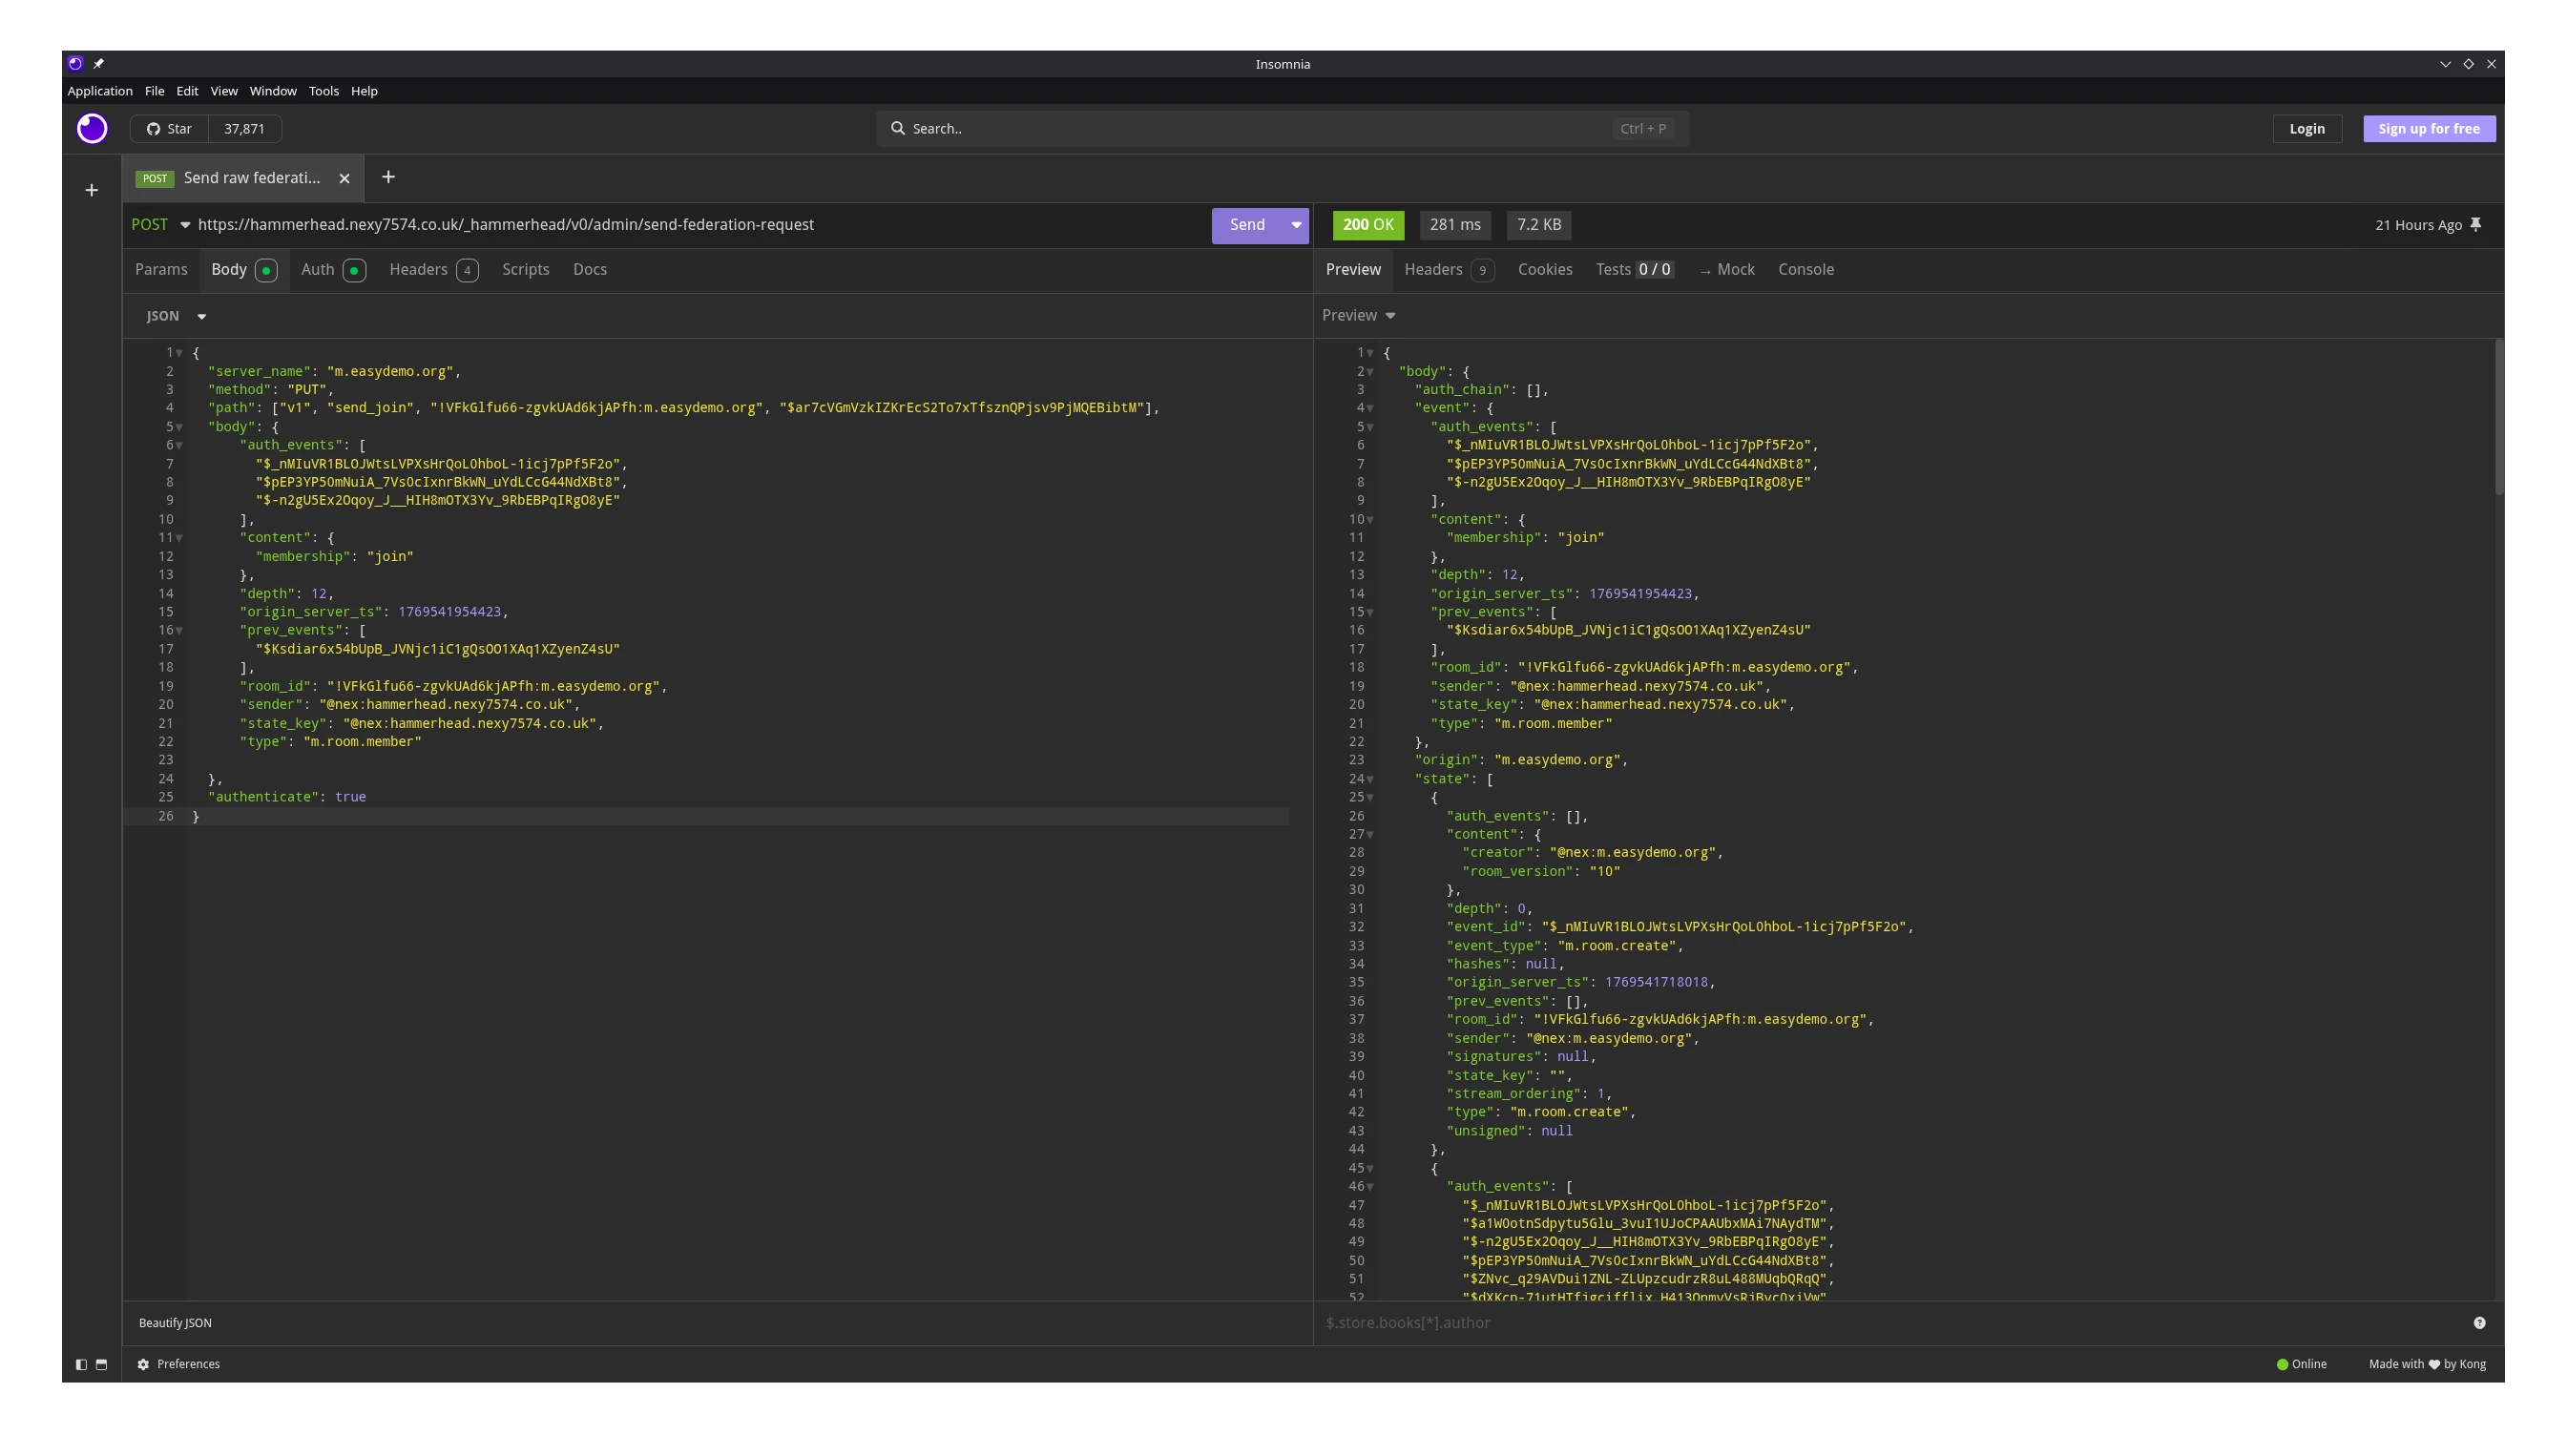The height and width of the screenshot is (1456, 2567).
Task: Toggle the left sidebar panel icon
Action: (81, 1364)
